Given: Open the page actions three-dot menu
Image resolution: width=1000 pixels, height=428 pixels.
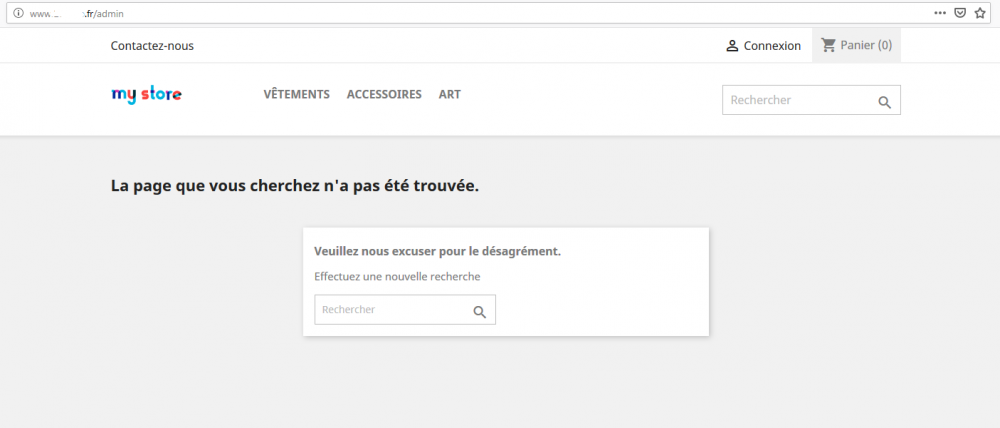Looking at the screenshot, I should tap(940, 13).
